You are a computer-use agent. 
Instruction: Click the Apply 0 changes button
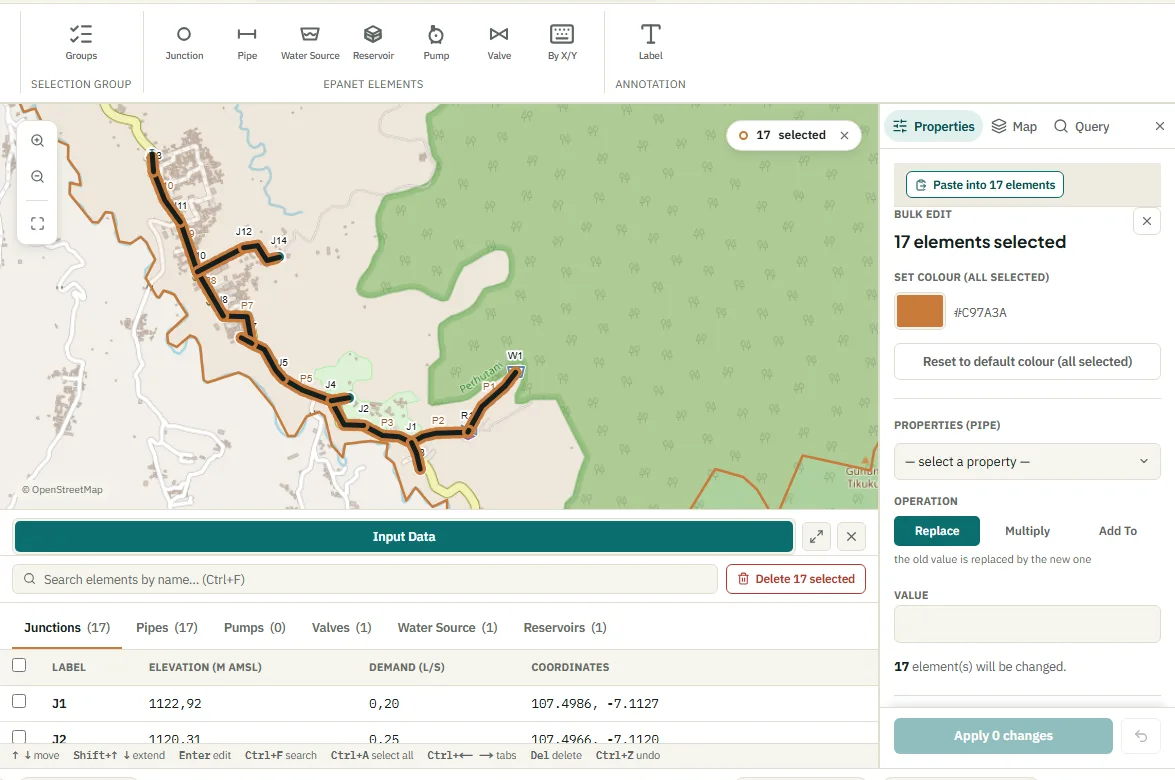pyautogui.click(x=1003, y=736)
